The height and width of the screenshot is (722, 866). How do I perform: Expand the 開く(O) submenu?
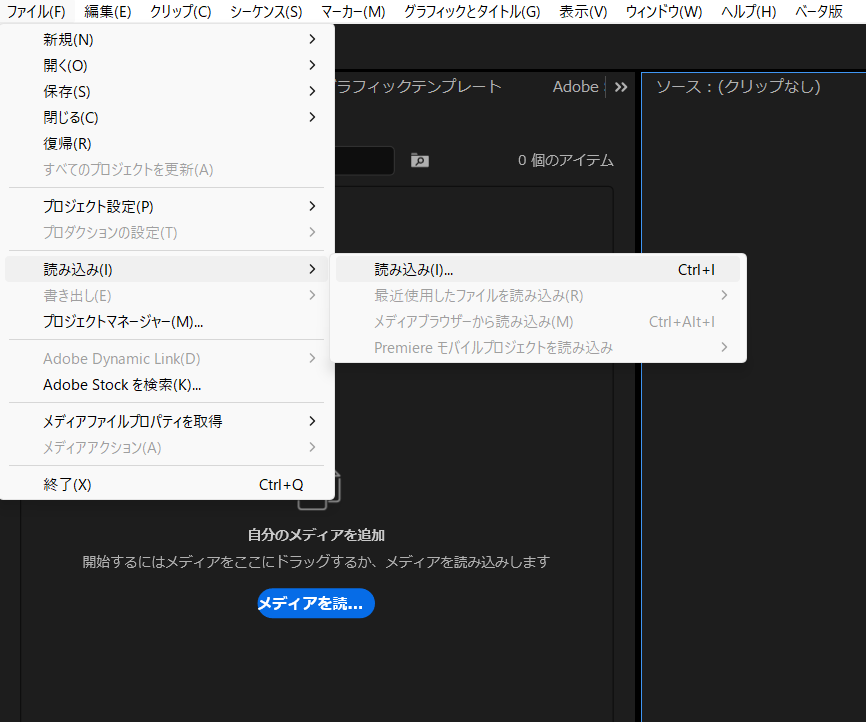[166, 65]
